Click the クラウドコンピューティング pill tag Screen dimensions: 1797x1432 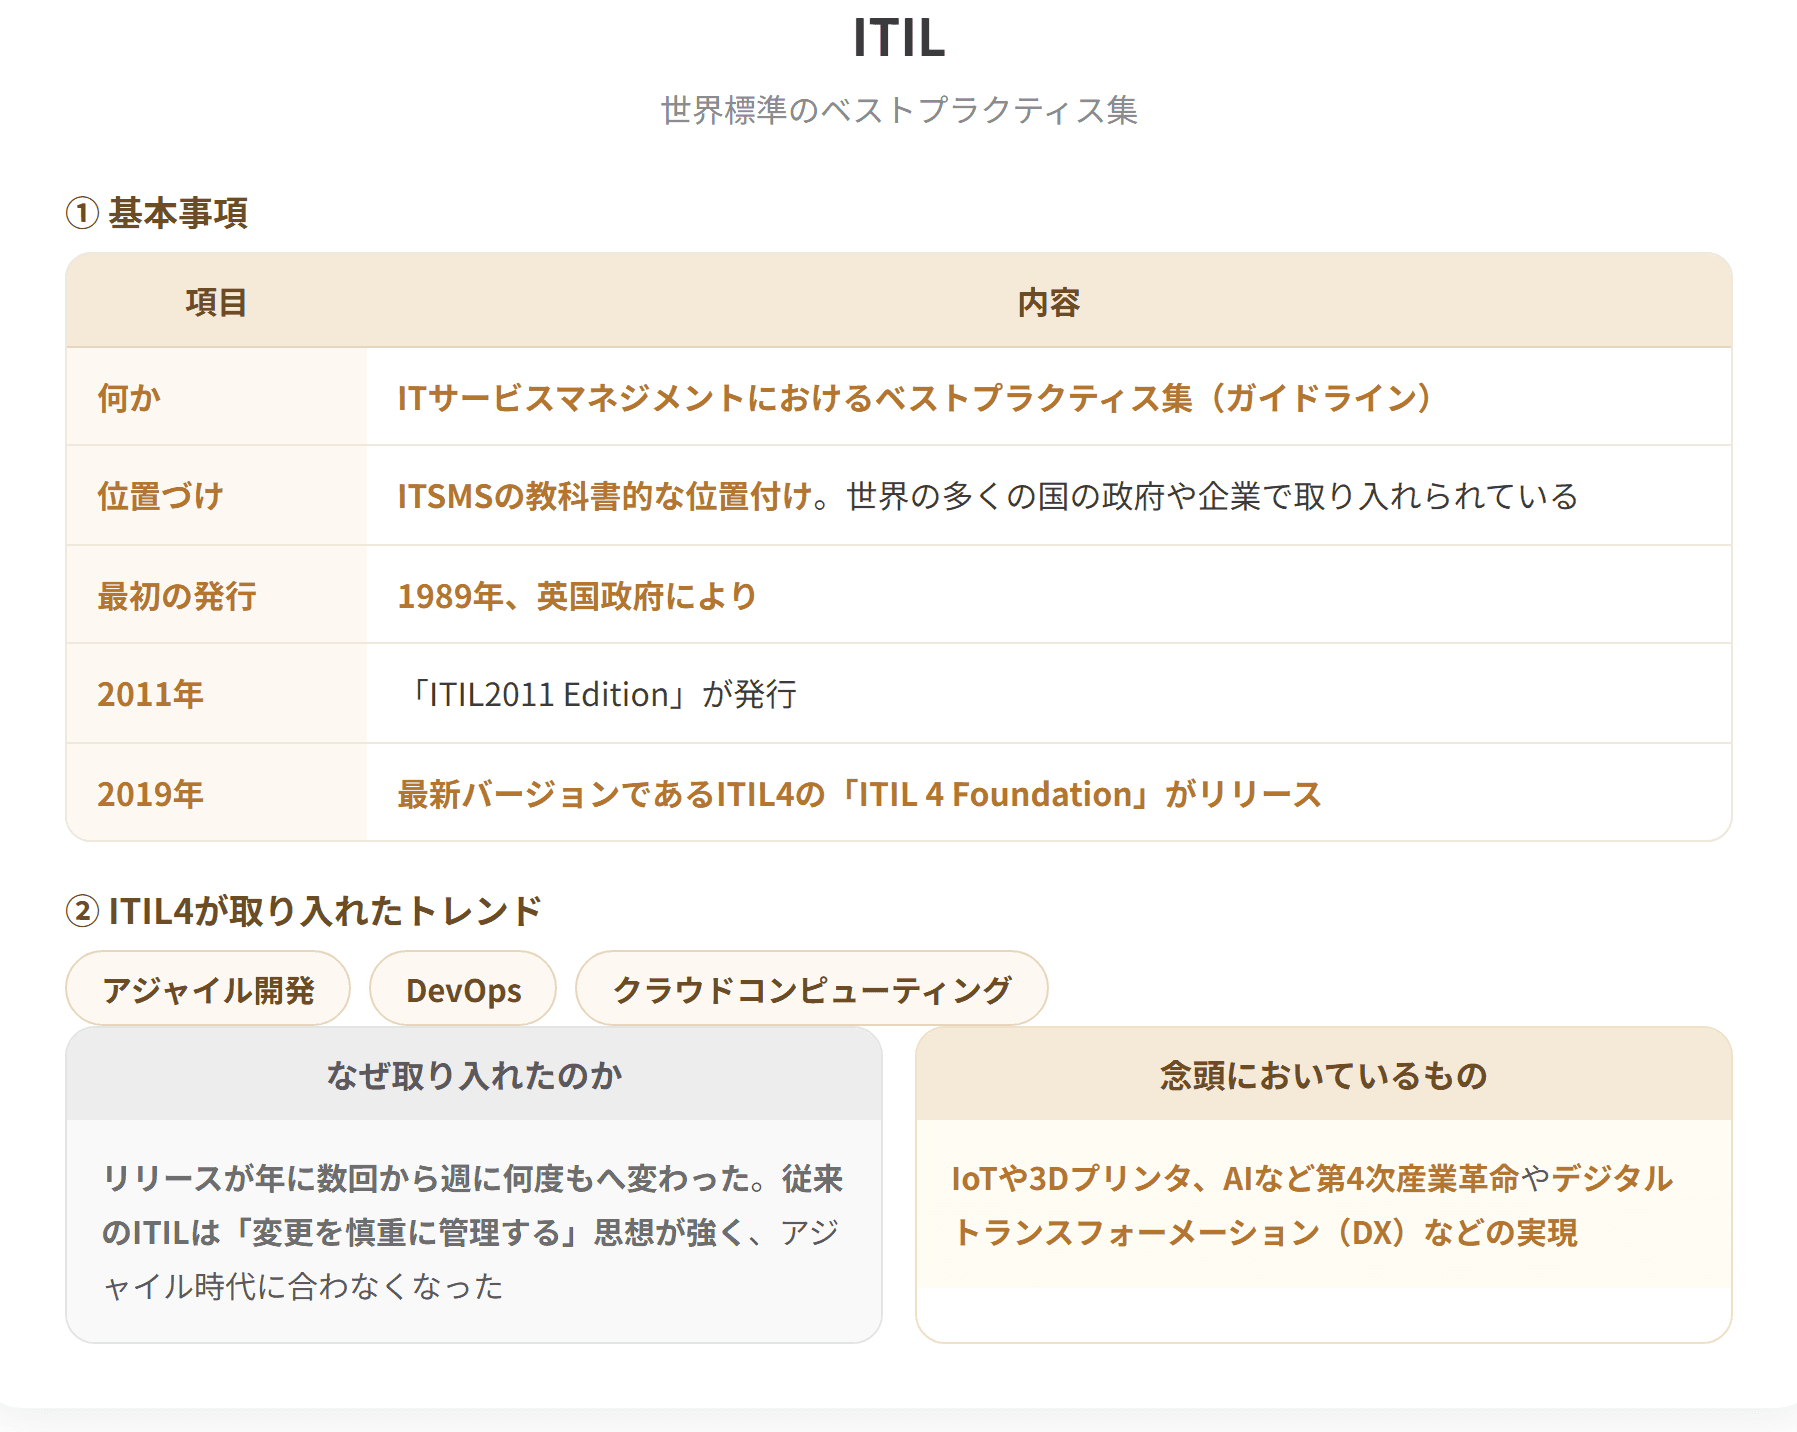(812, 989)
